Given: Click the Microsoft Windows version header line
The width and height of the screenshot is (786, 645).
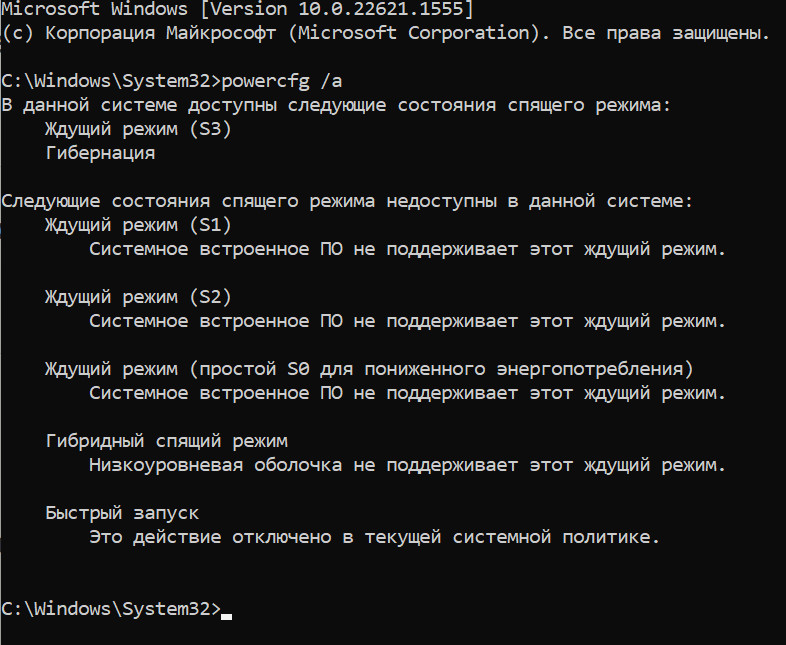Looking at the screenshot, I should click(237, 9).
